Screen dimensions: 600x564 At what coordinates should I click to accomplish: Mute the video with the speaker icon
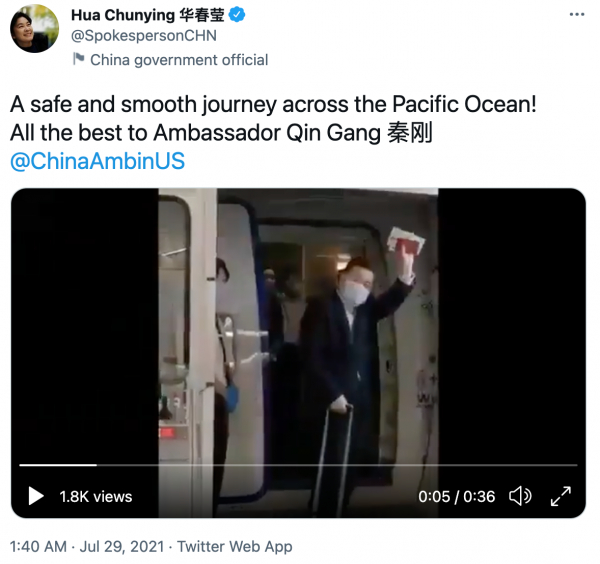520,496
